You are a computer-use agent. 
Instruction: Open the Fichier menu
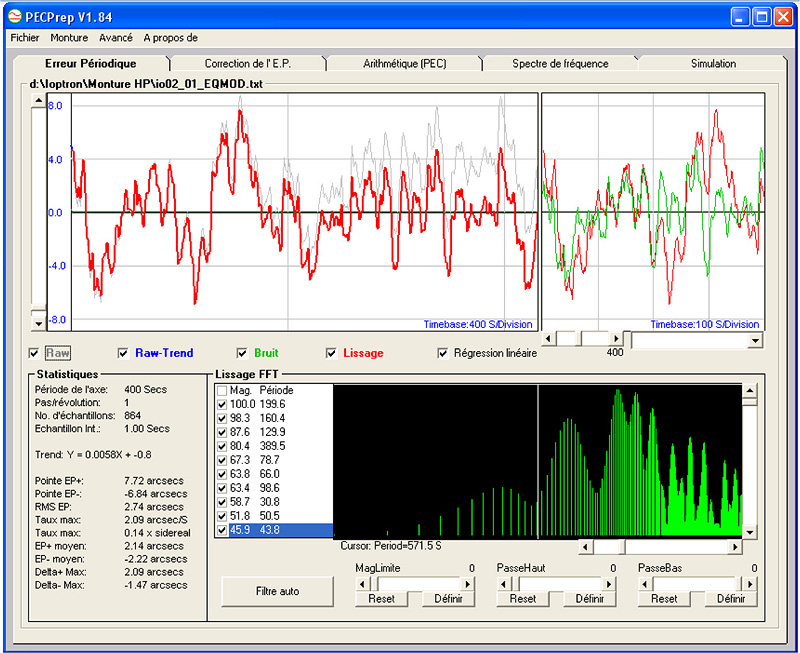pyautogui.click(x=24, y=37)
